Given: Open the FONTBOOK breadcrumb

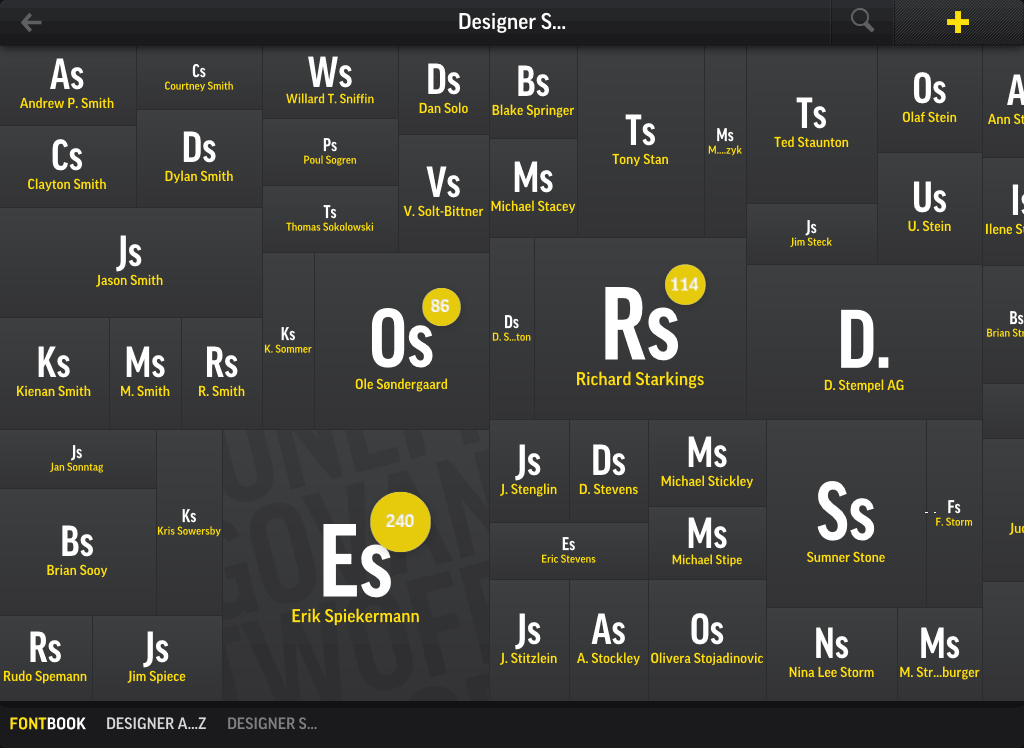Looking at the screenshot, I should (48, 723).
